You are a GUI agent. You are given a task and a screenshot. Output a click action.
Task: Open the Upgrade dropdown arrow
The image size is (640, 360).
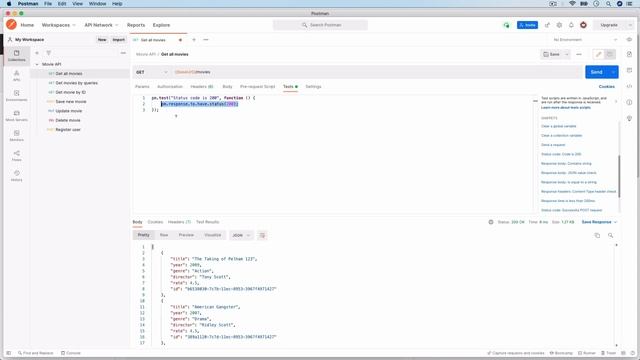coord(630,25)
